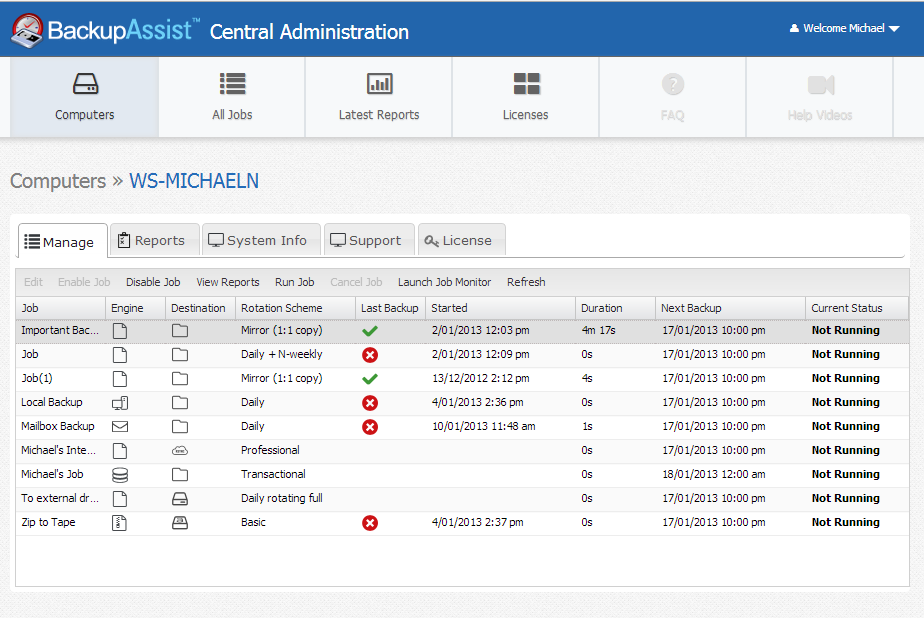Switch to the Manage tab
Viewport: 924px width, 618px height.
63,242
